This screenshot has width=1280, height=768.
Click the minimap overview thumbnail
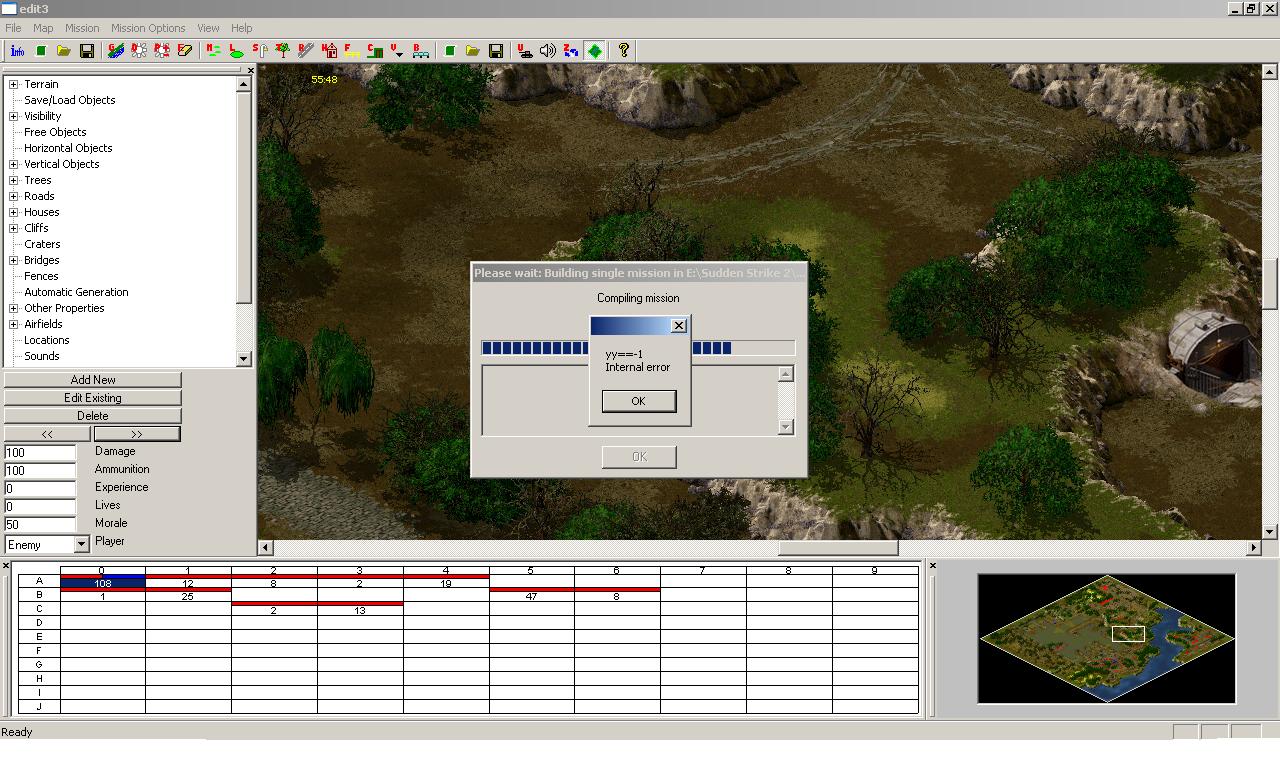tap(1106, 638)
